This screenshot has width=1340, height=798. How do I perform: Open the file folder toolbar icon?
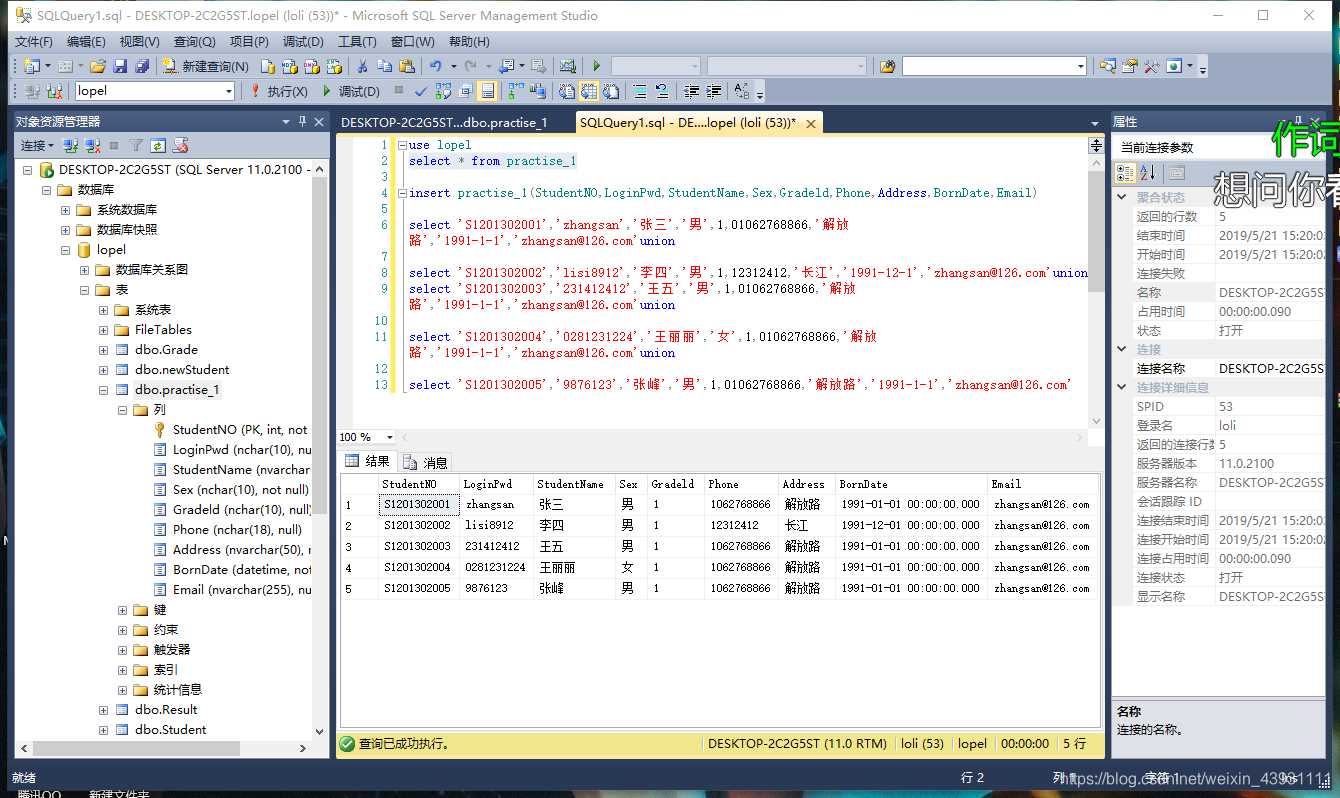pyautogui.click(x=98, y=66)
